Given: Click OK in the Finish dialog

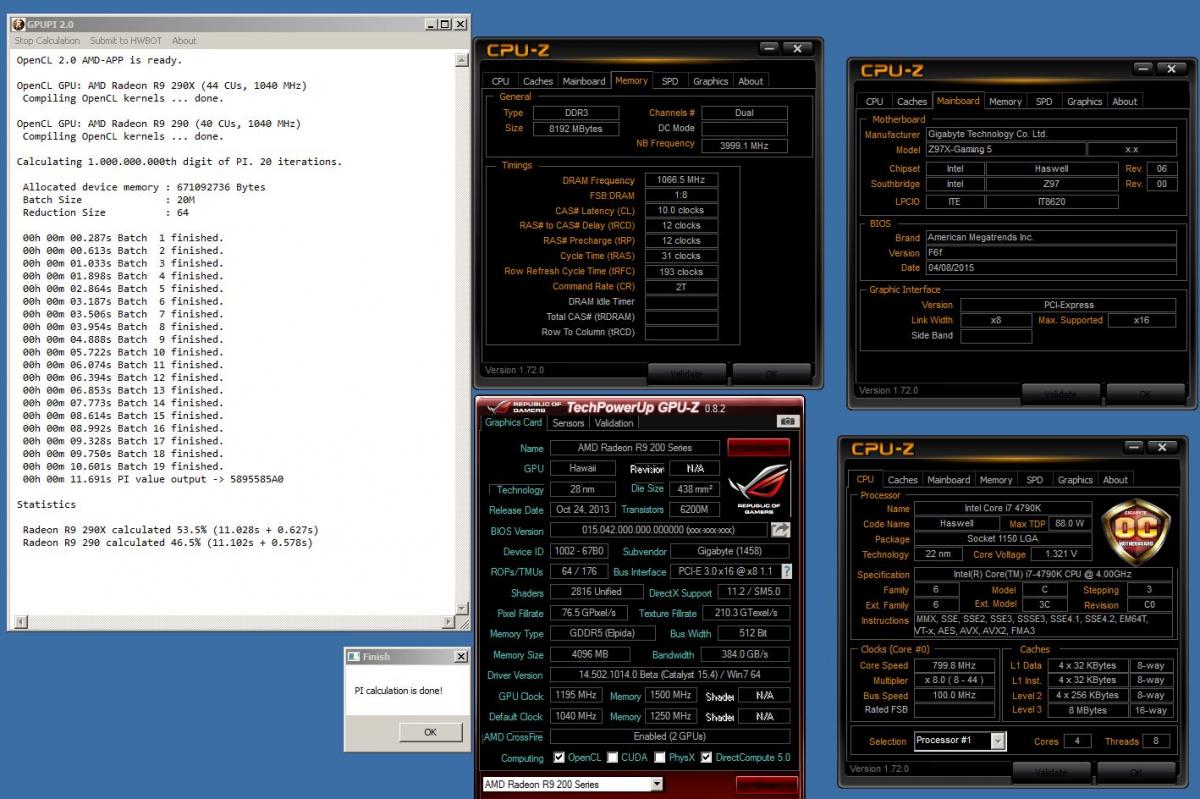Looking at the screenshot, I should 430,732.
